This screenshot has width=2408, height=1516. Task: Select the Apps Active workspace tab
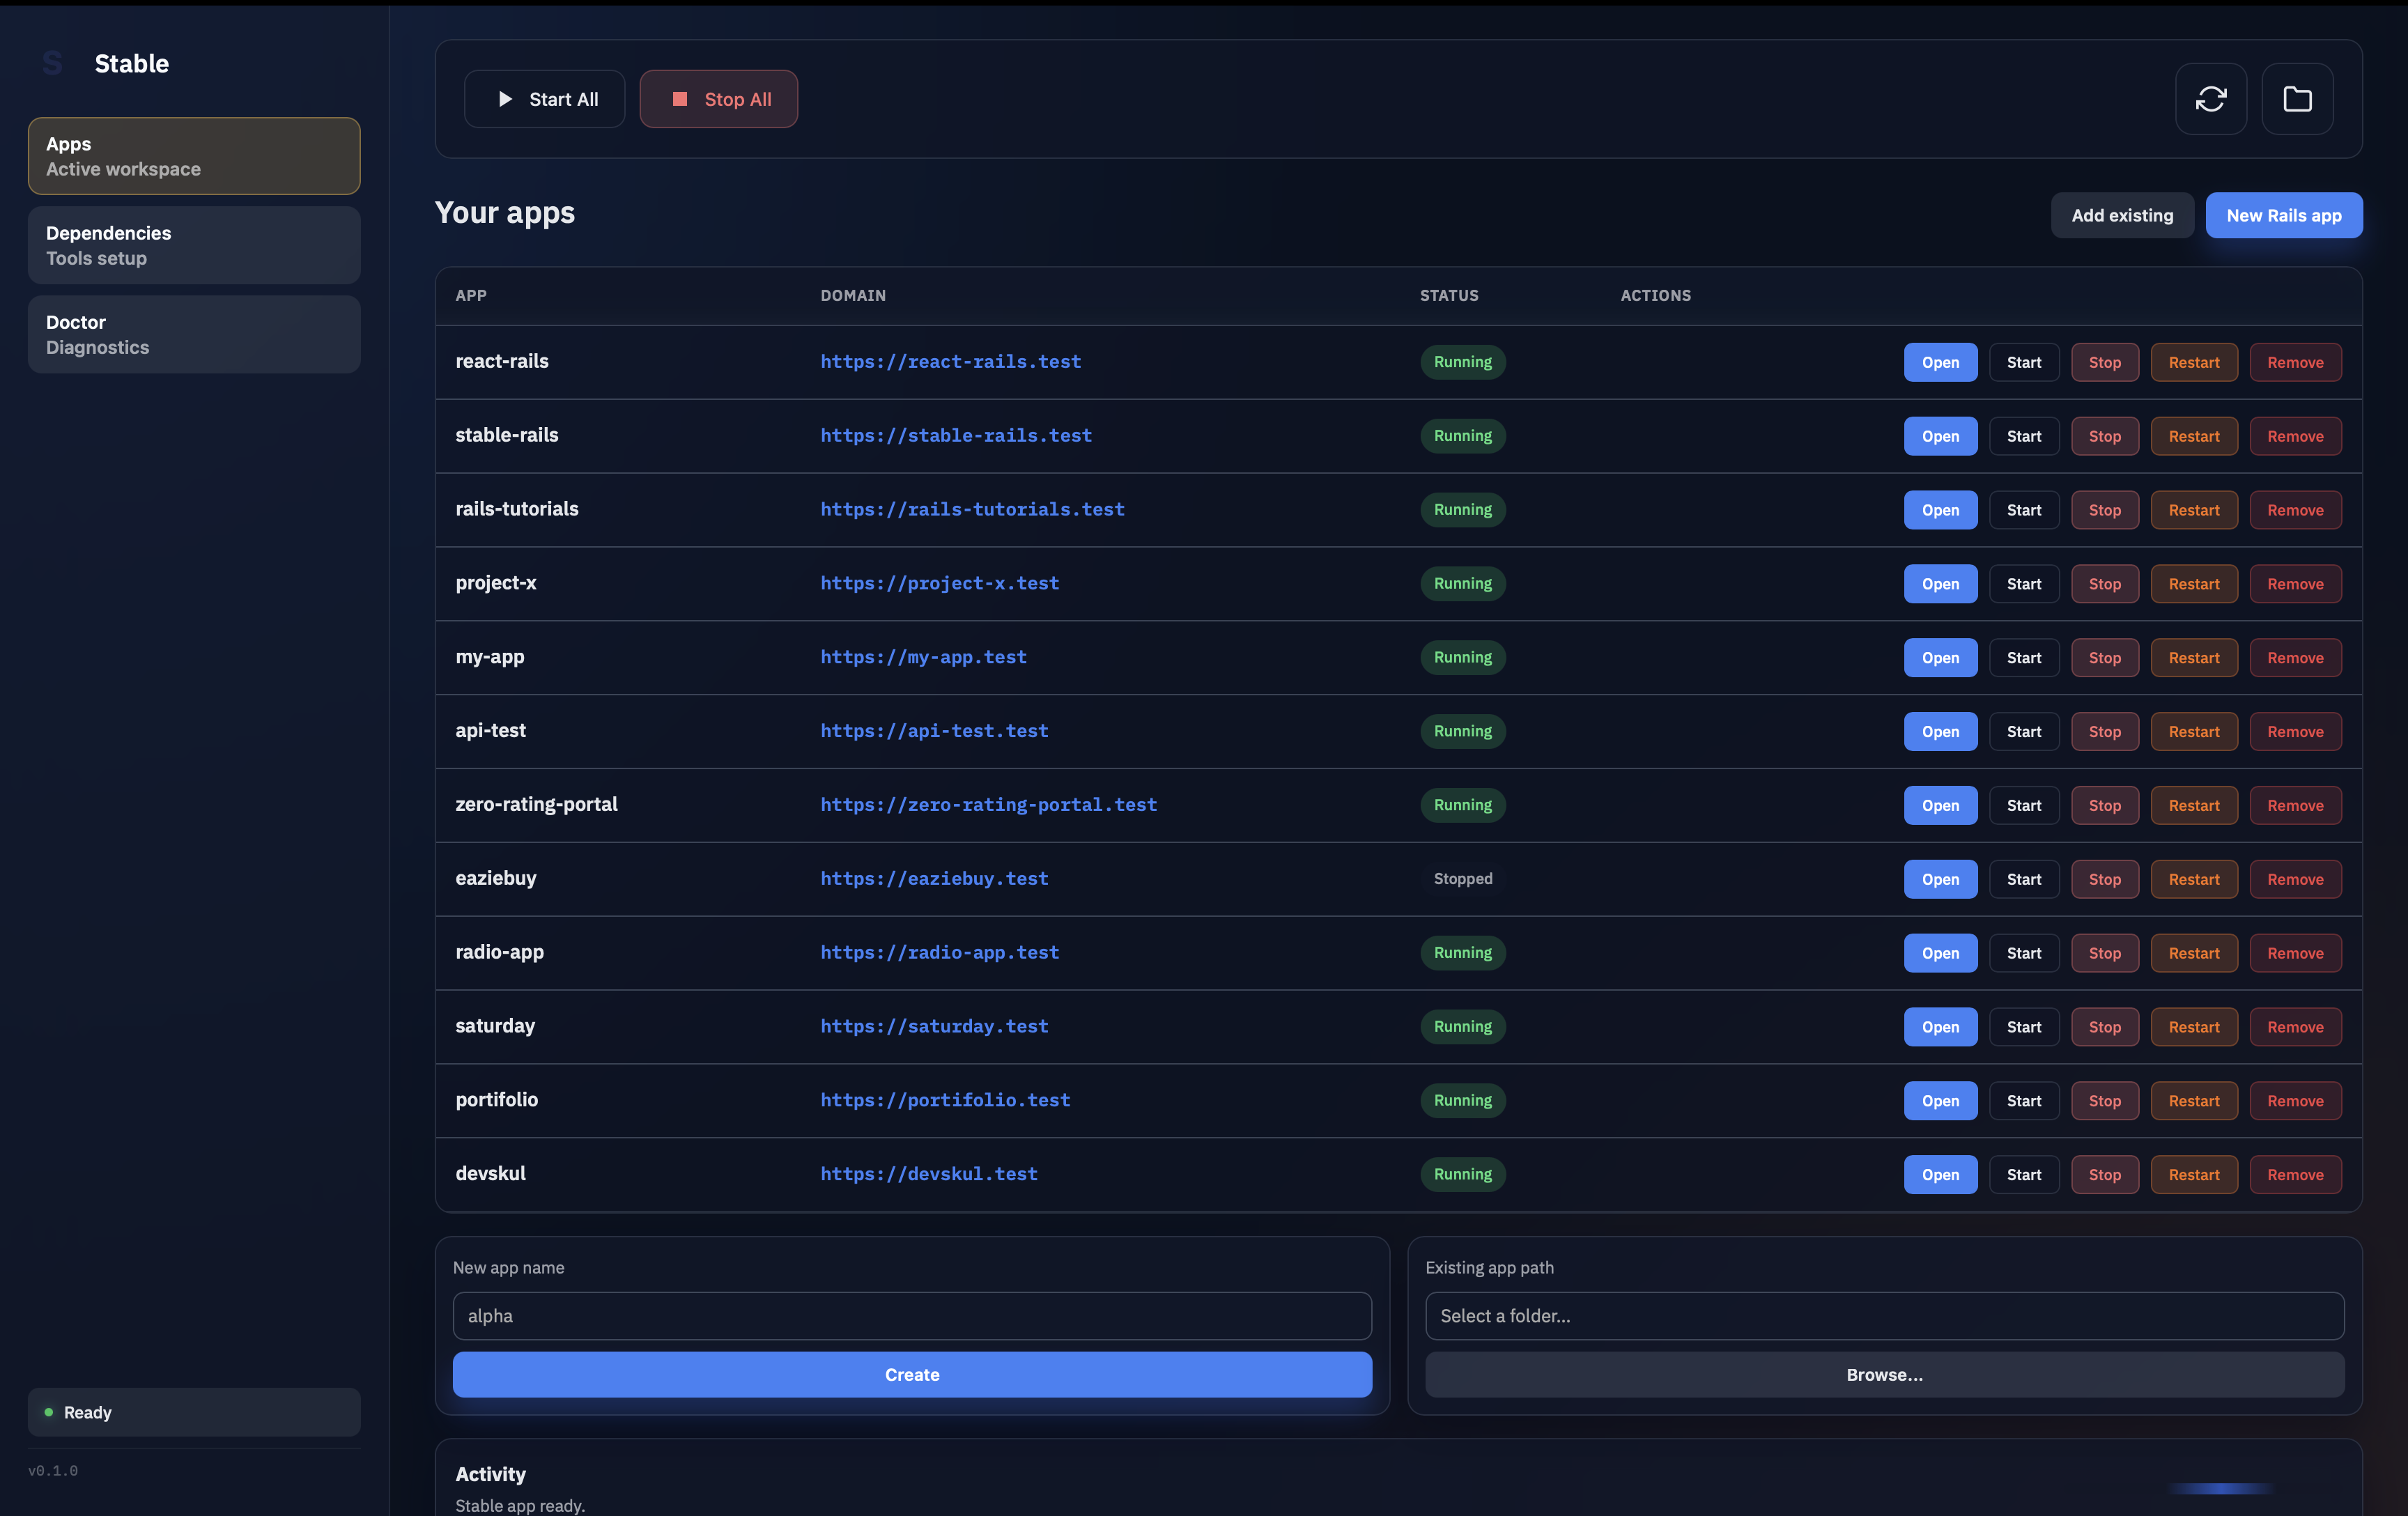tap(194, 156)
